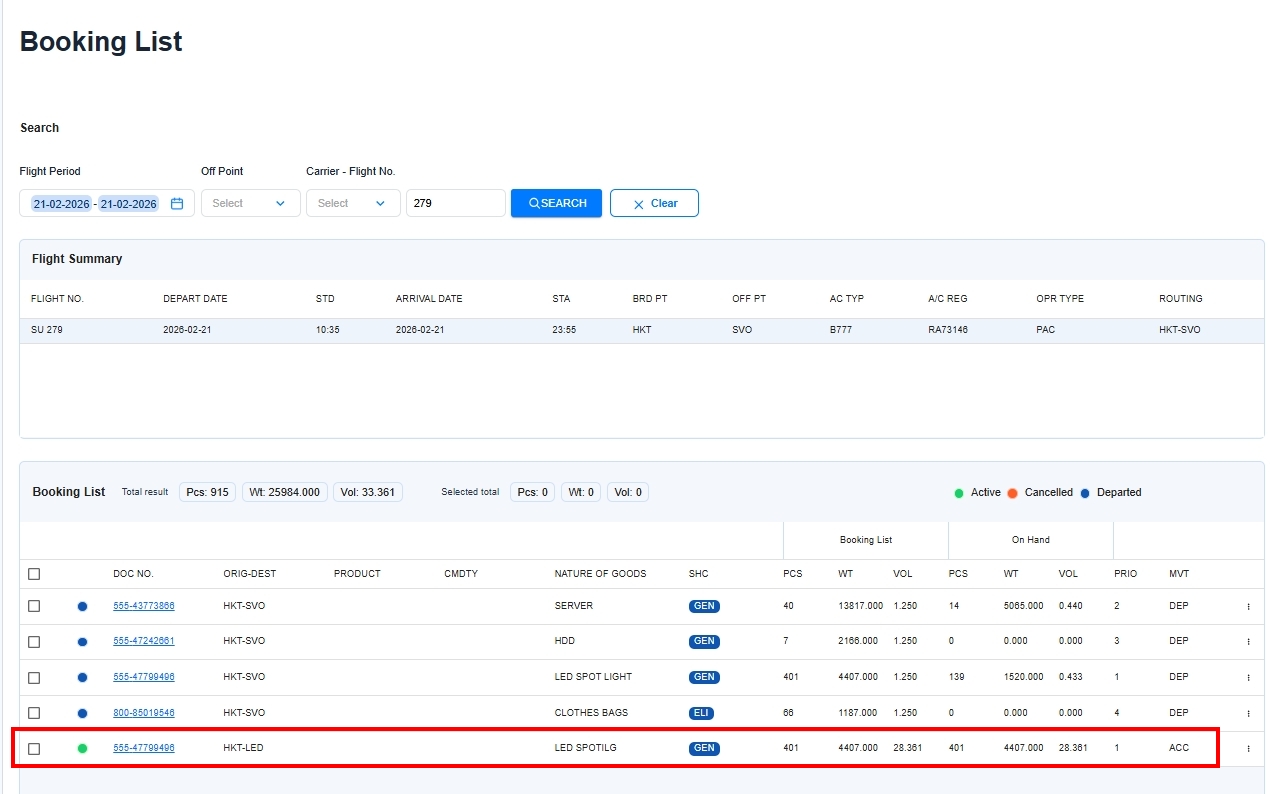
Task: Click the NATURE OF GOODS column header
Action: point(600,574)
